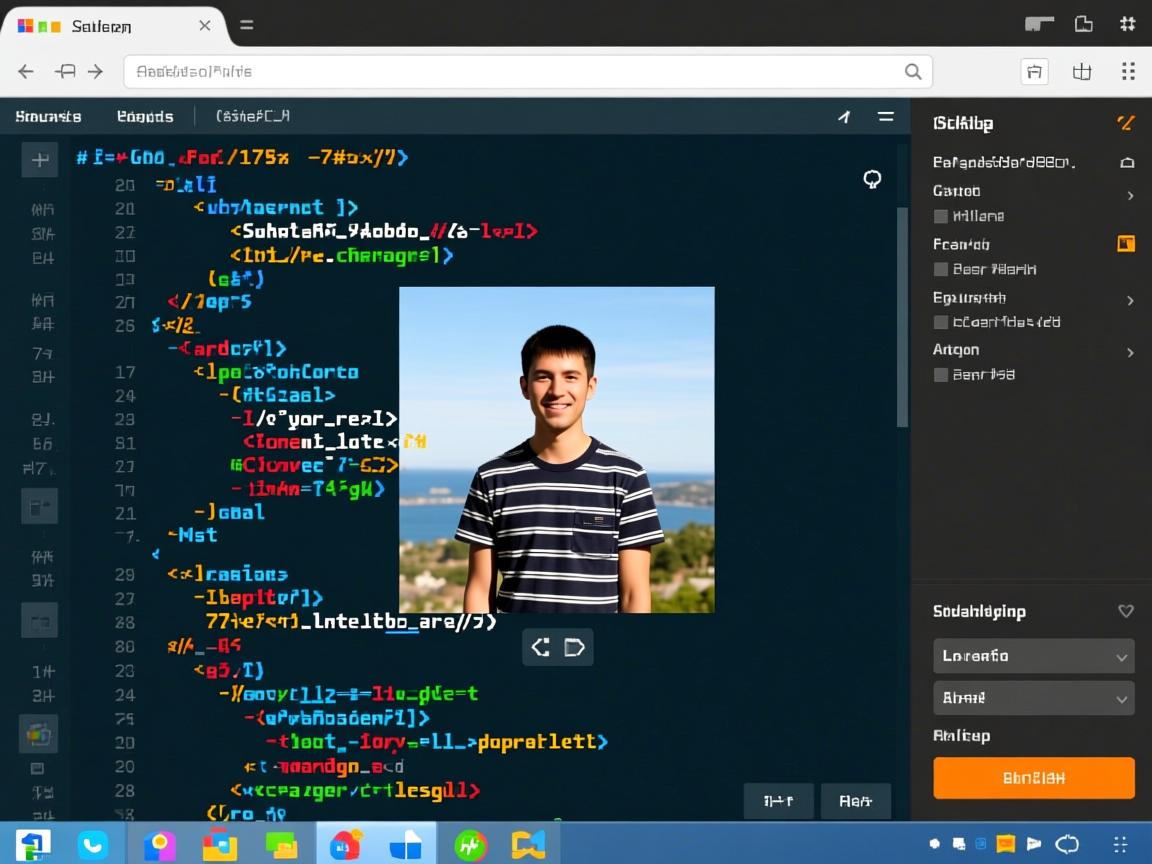Open the second dropdown in lower side panel
Viewport: 1152px width, 864px height.
pos(1033,698)
